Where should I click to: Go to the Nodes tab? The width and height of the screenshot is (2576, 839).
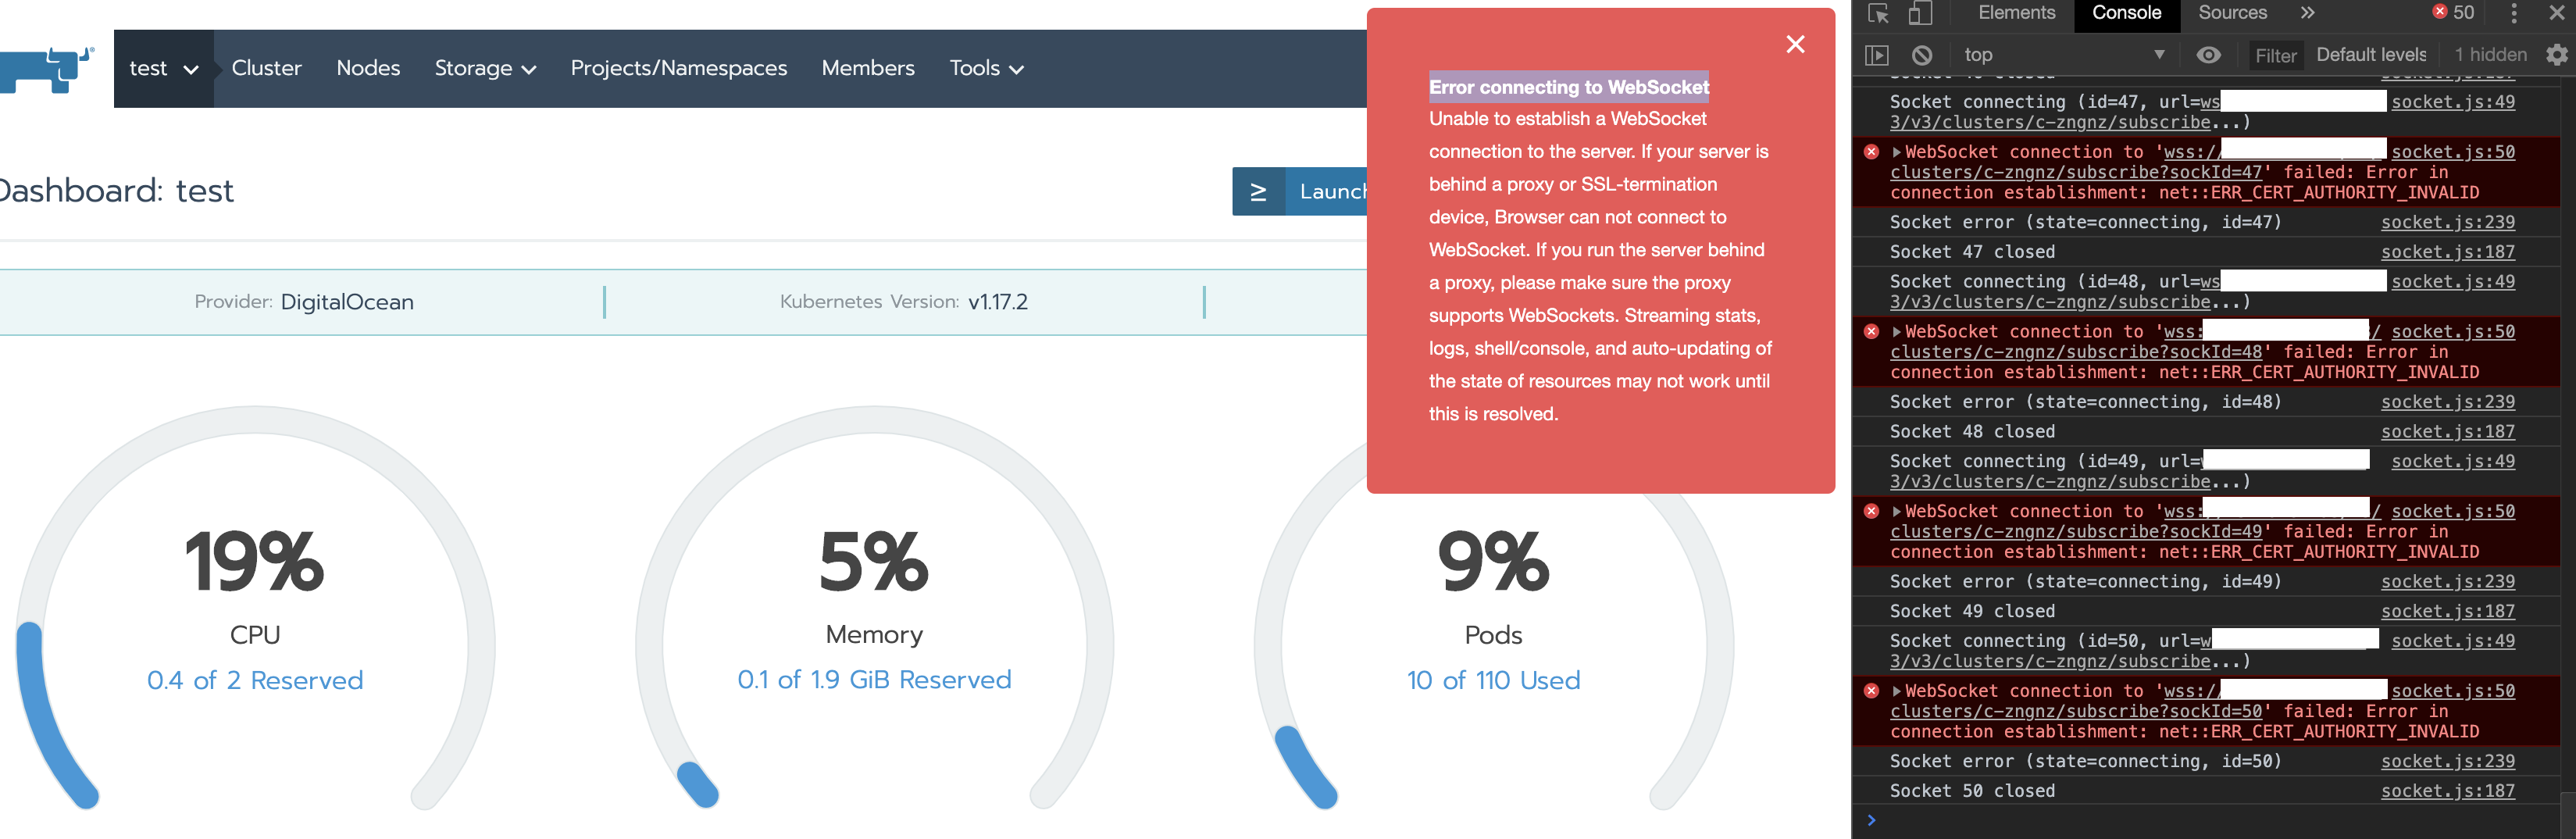368,68
